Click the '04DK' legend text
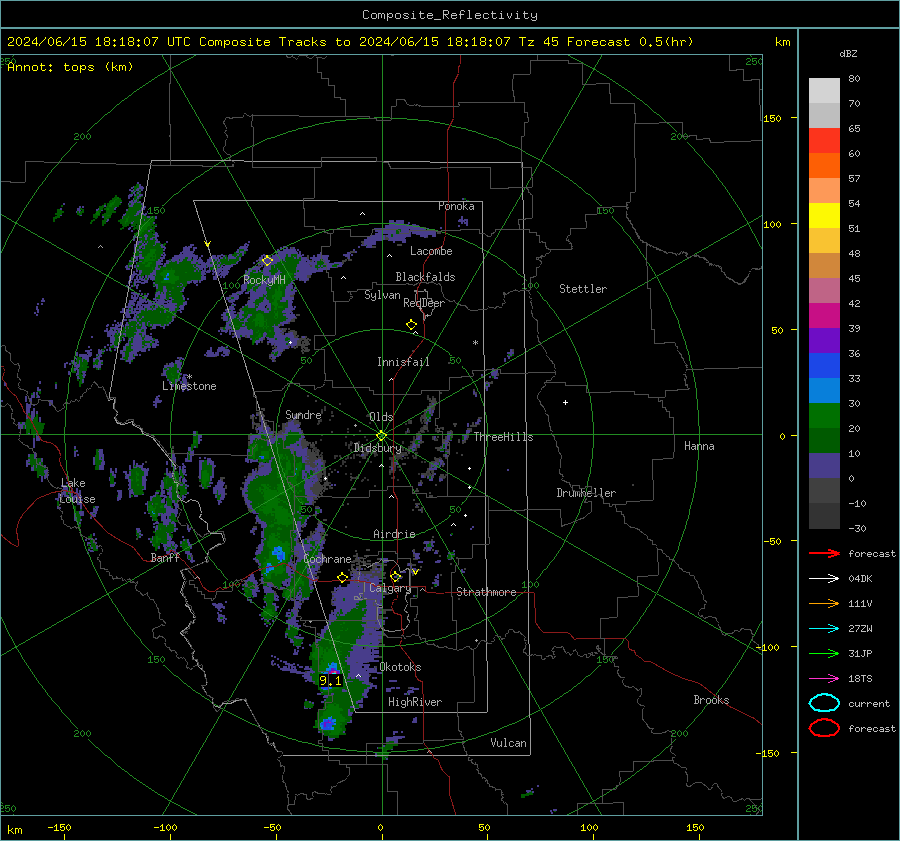900x841 pixels. coord(860,579)
